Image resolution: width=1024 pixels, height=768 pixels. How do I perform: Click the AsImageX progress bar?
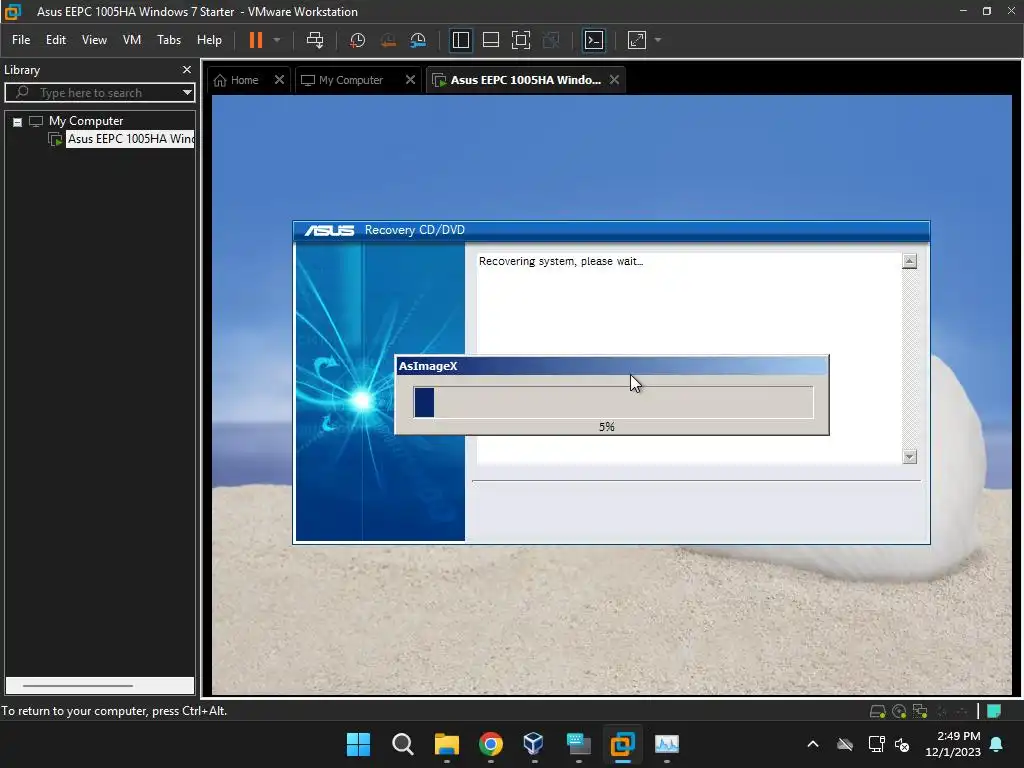(x=613, y=402)
